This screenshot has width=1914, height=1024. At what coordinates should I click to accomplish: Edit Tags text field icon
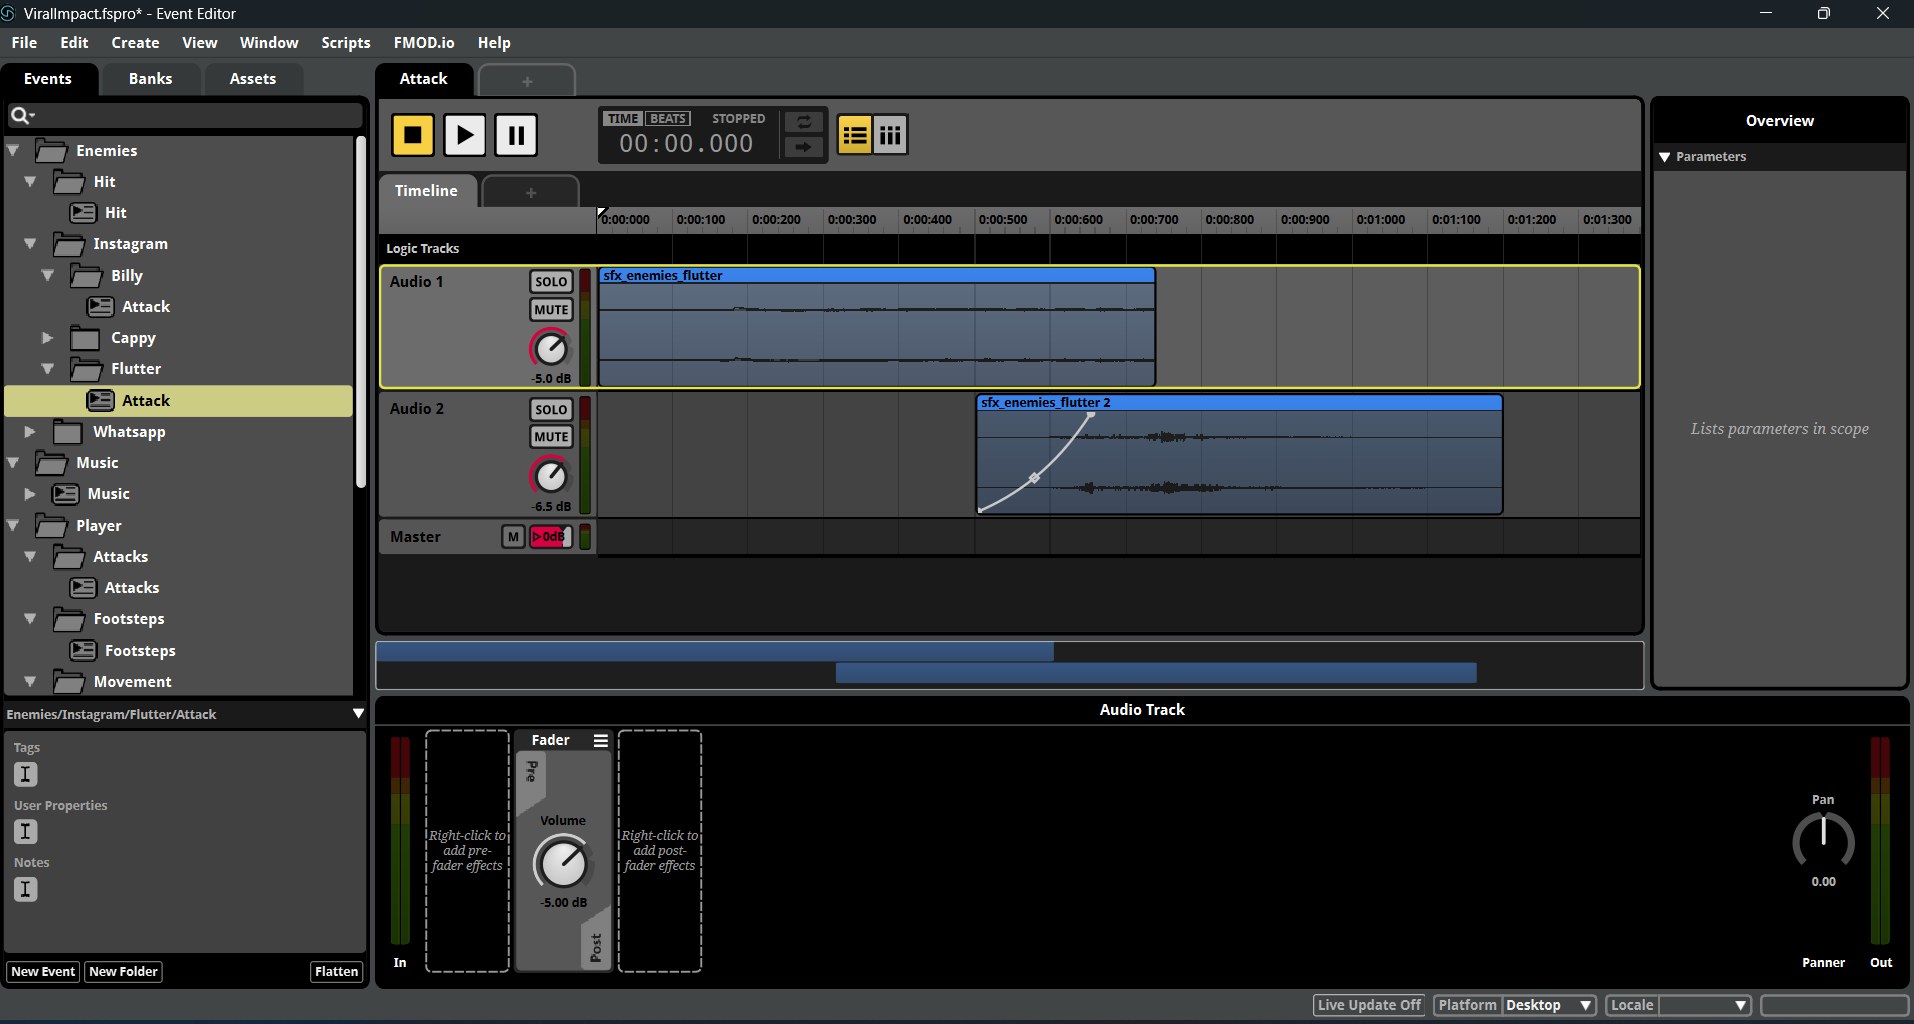coord(26,774)
